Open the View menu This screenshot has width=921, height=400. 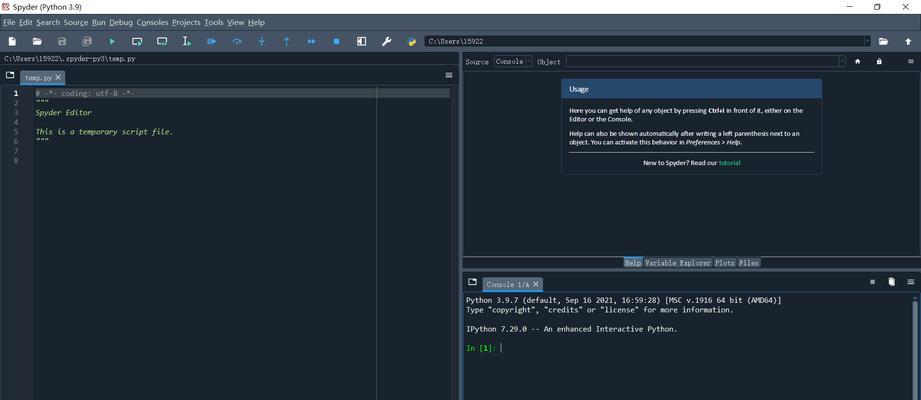click(236, 22)
